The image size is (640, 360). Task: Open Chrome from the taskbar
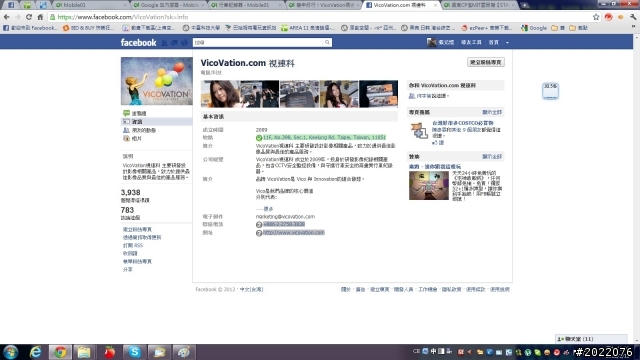click(x=60, y=352)
